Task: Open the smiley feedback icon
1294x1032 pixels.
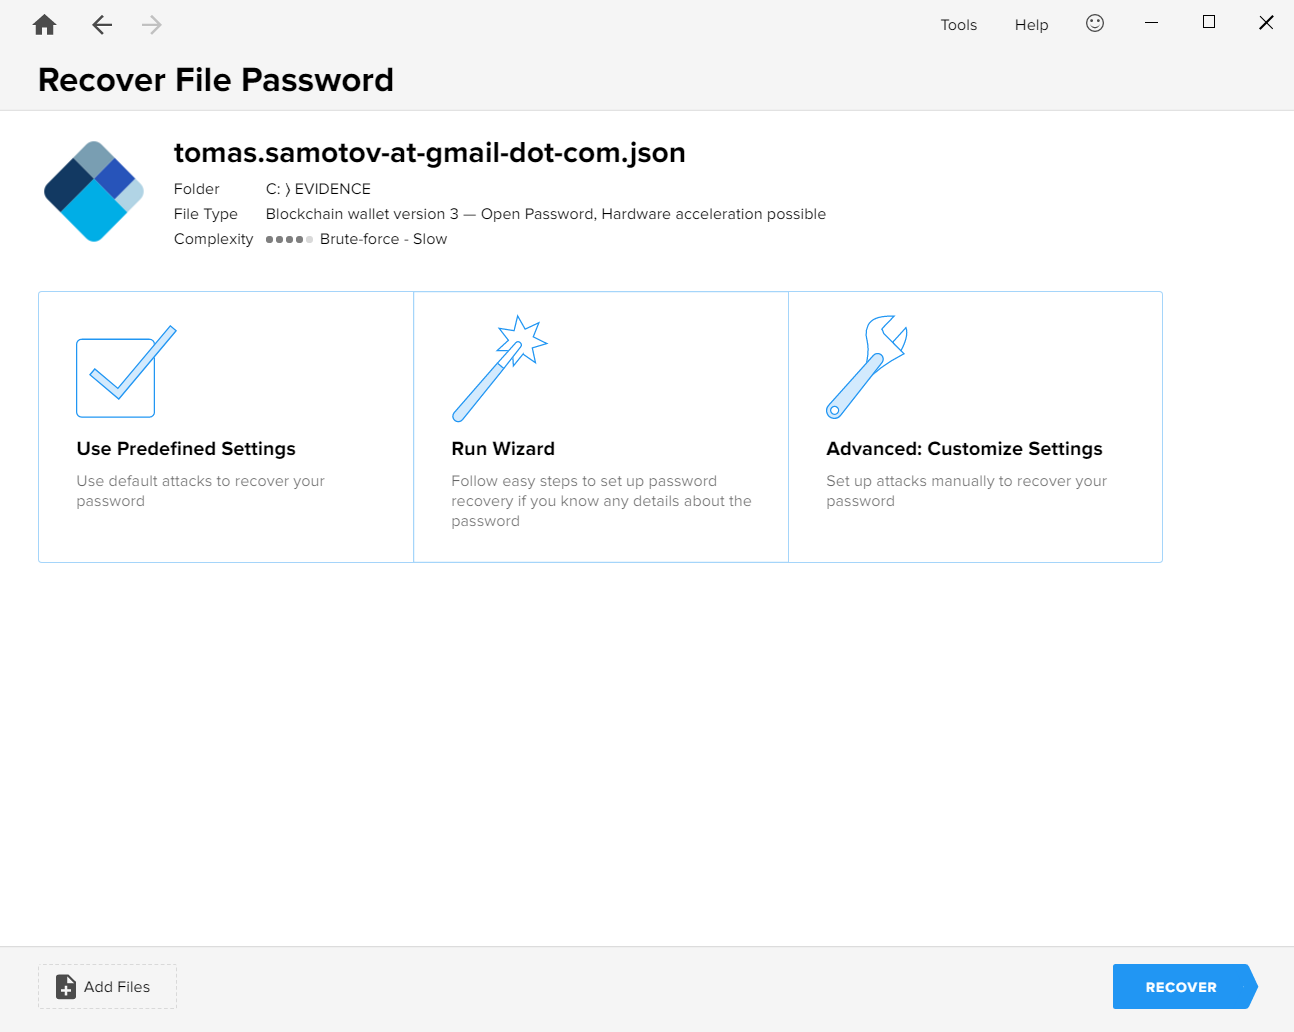Action: [1095, 23]
